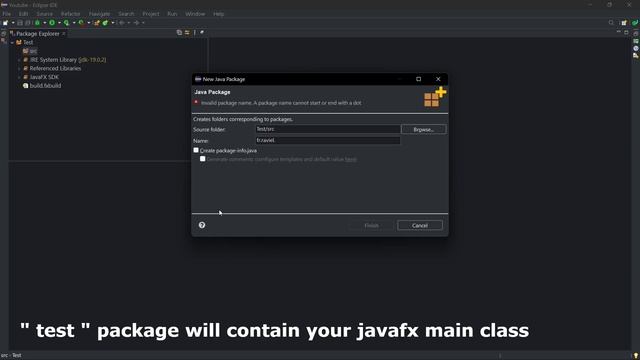This screenshot has height=360, width=640.
Task: Click the tip lightbulb in status bar
Action: pyautogui.click(x=636, y=356)
